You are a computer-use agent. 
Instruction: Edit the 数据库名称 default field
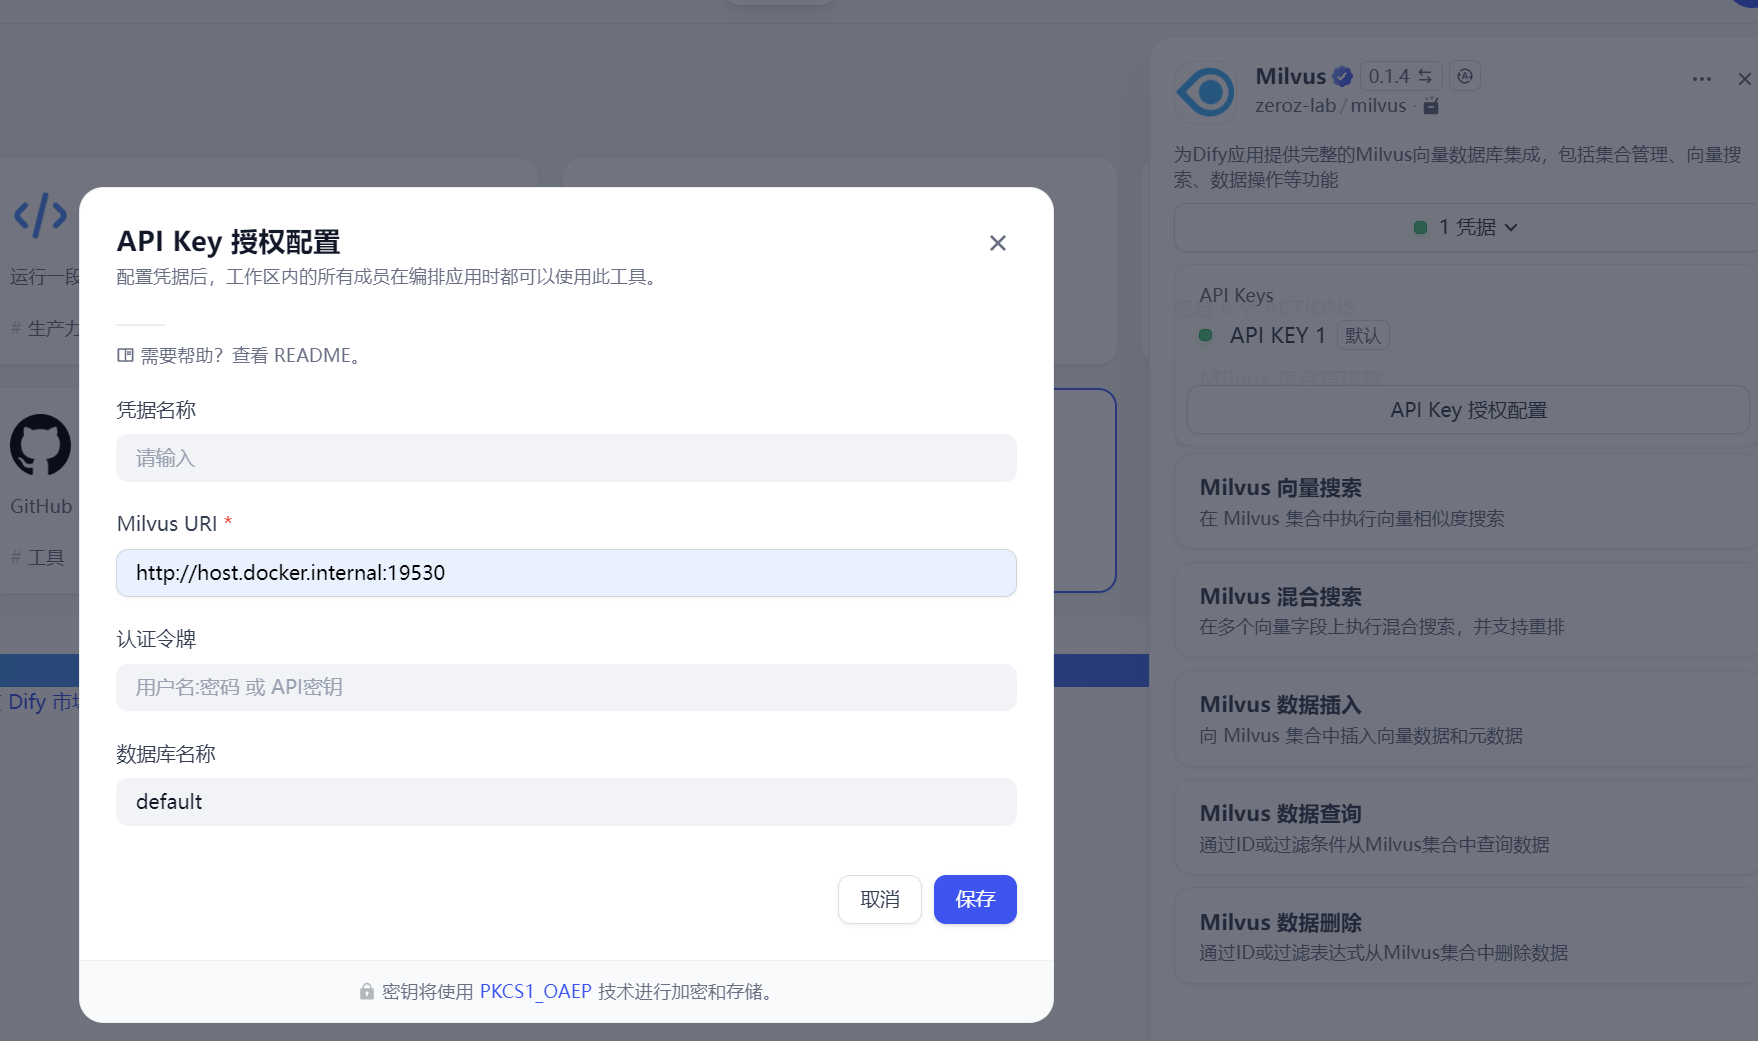pyautogui.click(x=566, y=802)
